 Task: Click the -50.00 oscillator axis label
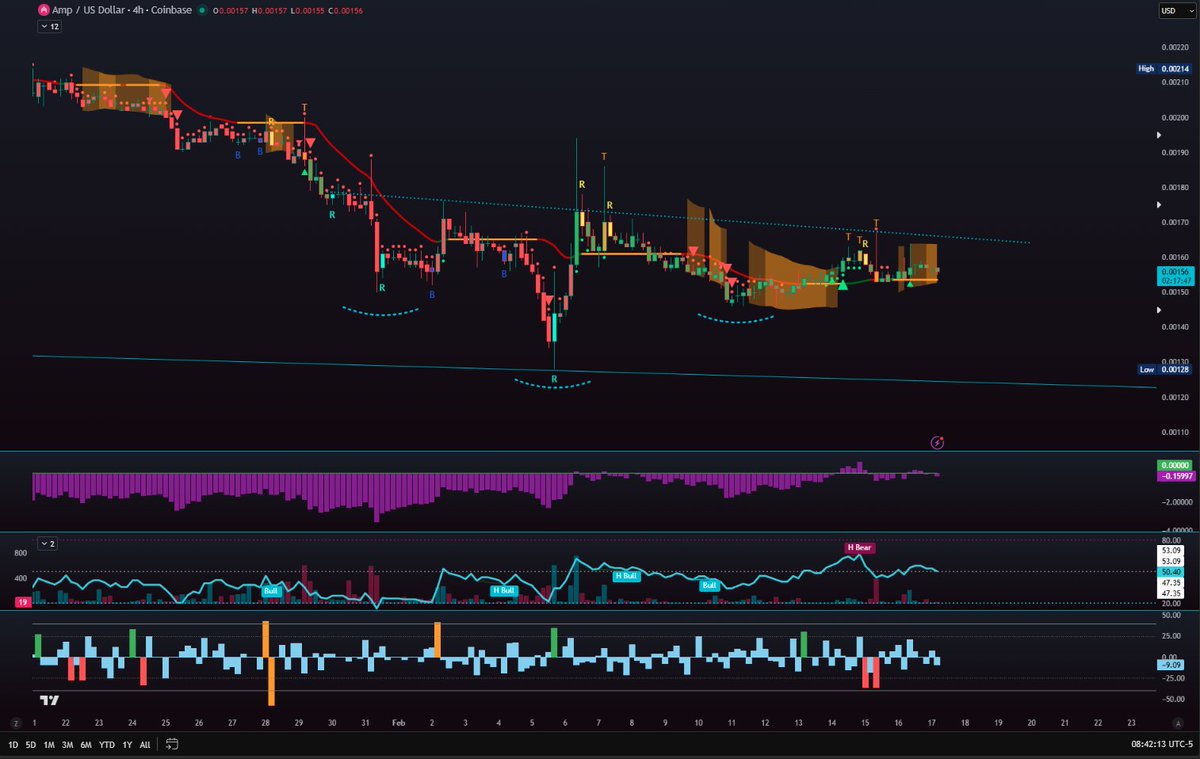[x=1171, y=699]
